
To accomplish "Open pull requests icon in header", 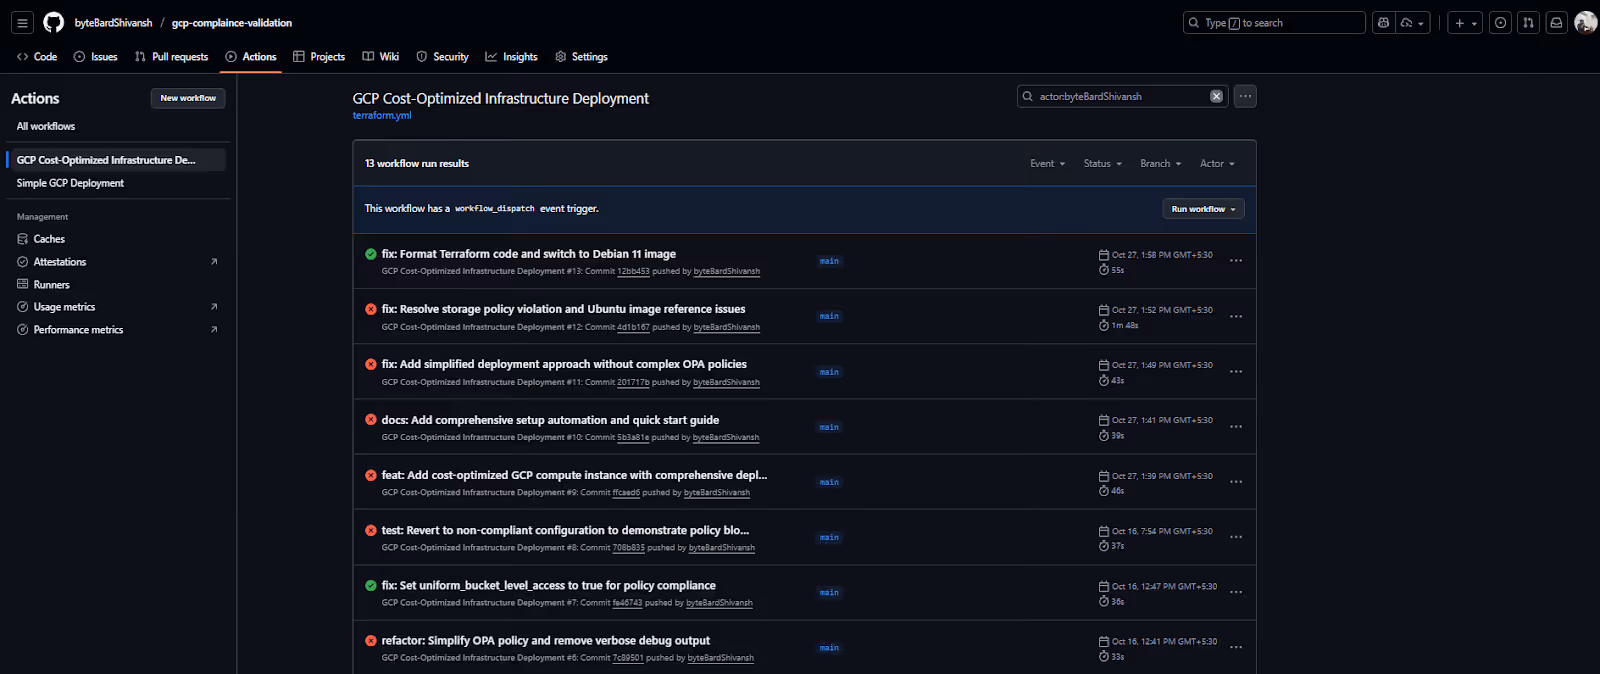I will point(1528,23).
